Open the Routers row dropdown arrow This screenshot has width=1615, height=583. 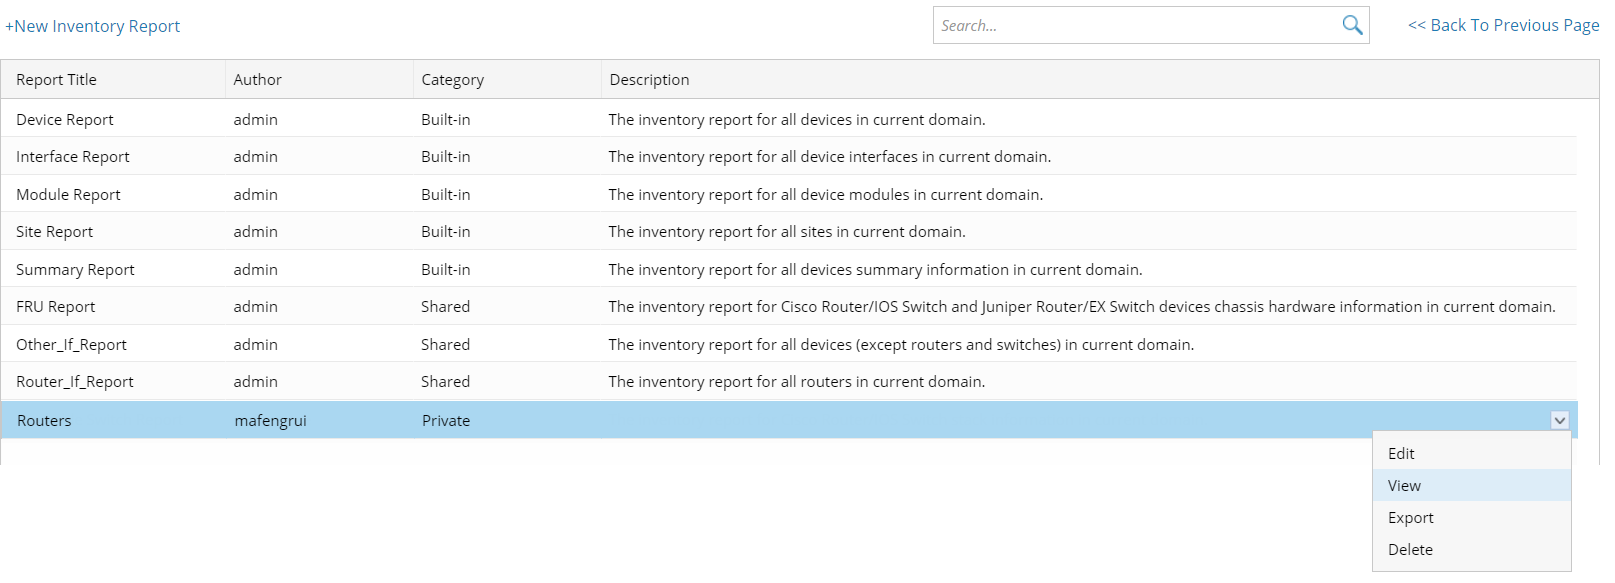(x=1560, y=421)
